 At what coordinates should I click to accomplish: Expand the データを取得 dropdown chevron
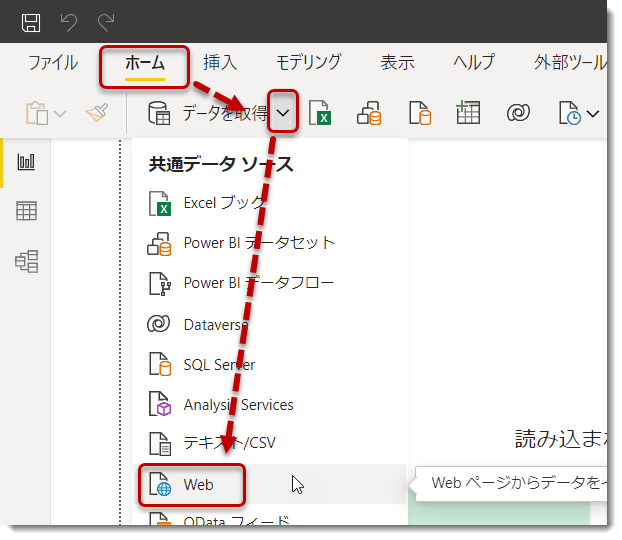pos(283,113)
